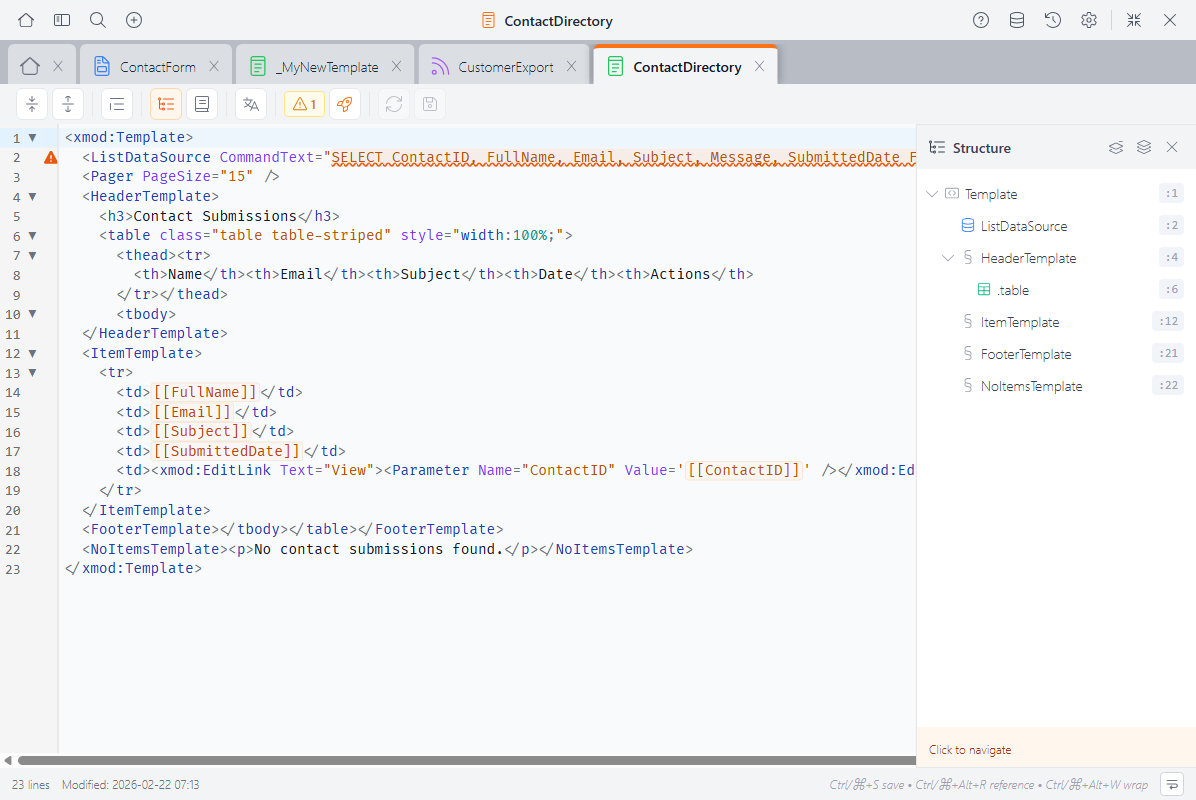Click the warning triangle on line 2
Screen dimensions: 1196x800
[50, 158]
